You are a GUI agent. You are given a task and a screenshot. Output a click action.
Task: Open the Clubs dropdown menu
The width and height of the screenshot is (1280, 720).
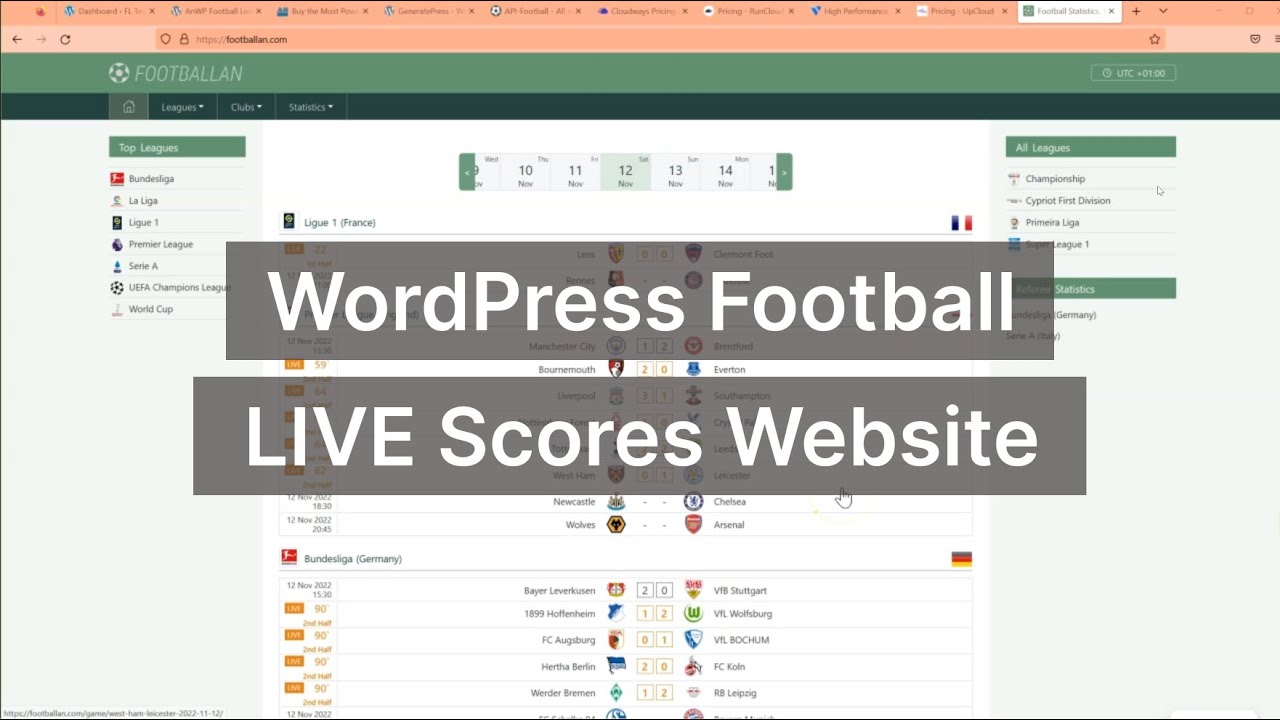tap(245, 106)
